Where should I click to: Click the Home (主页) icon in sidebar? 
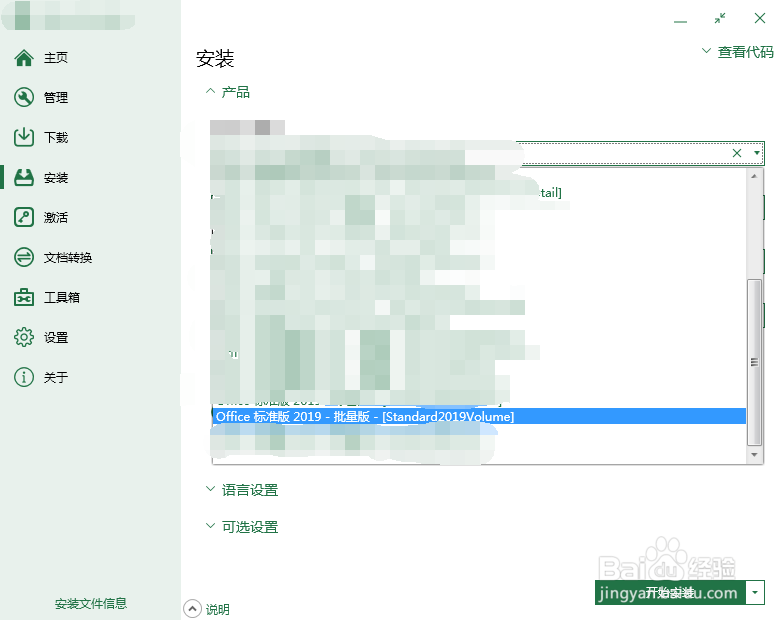(24, 58)
